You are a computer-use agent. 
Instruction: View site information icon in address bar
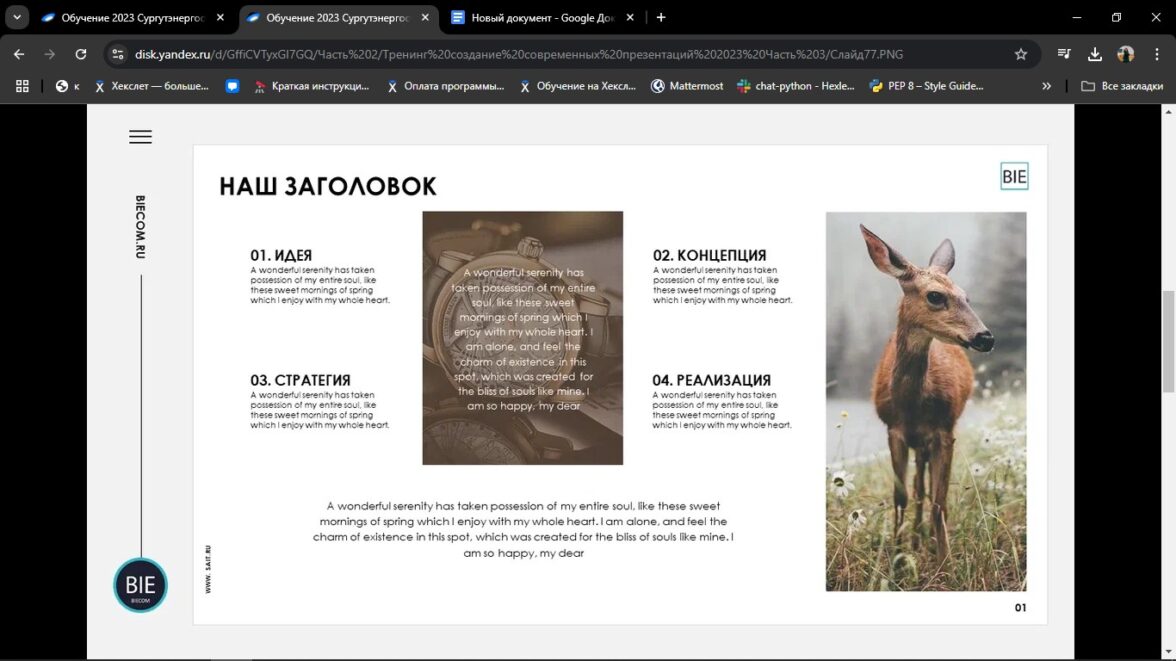pyautogui.click(x=118, y=54)
